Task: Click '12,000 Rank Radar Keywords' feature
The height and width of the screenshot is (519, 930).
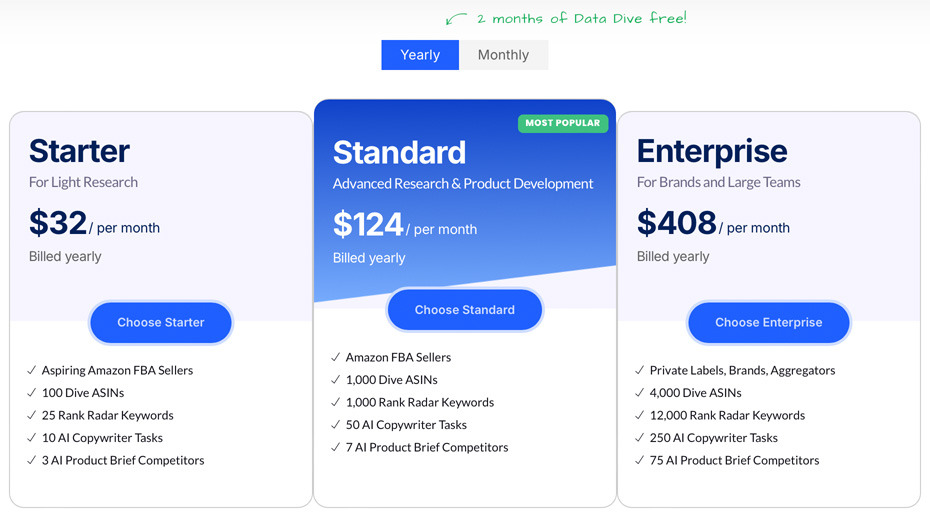Action: [727, 415]
